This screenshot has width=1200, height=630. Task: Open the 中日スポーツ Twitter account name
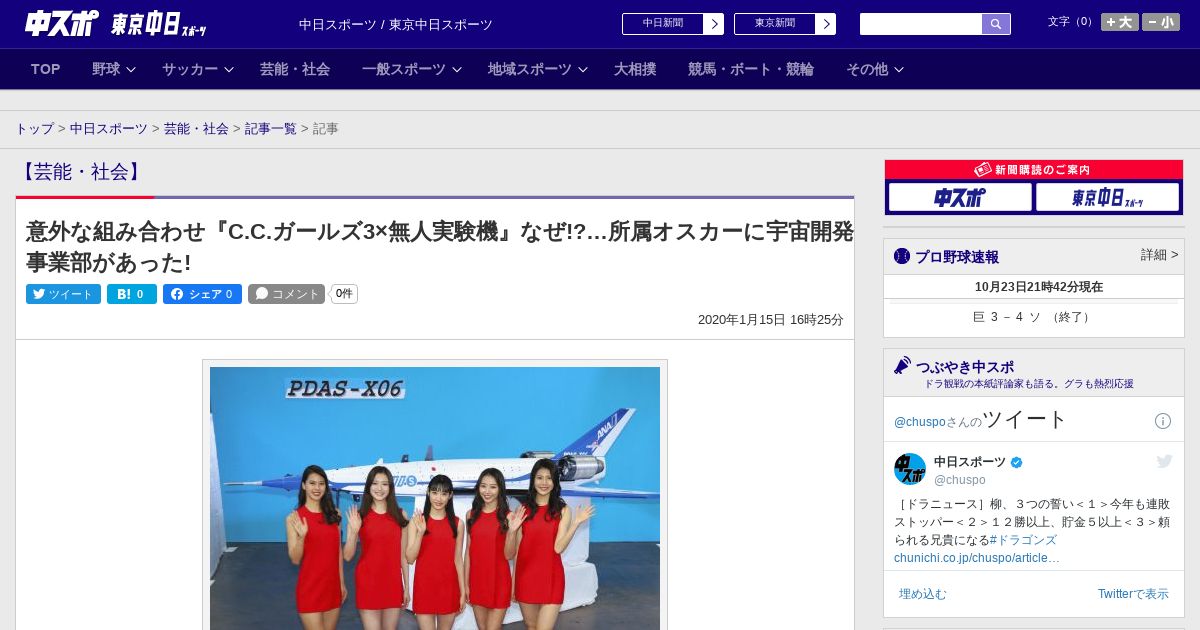[970, 462]
